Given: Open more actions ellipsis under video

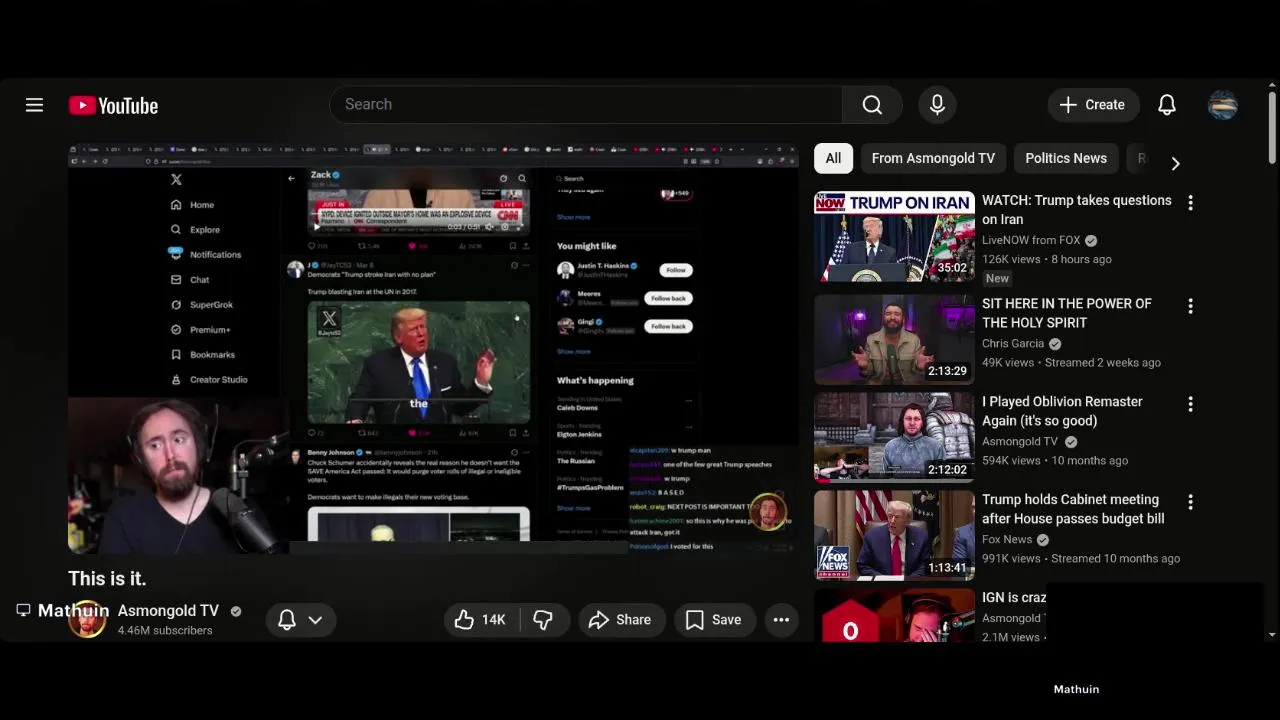Looking at the screenshot, I should [x=781, y=620].
